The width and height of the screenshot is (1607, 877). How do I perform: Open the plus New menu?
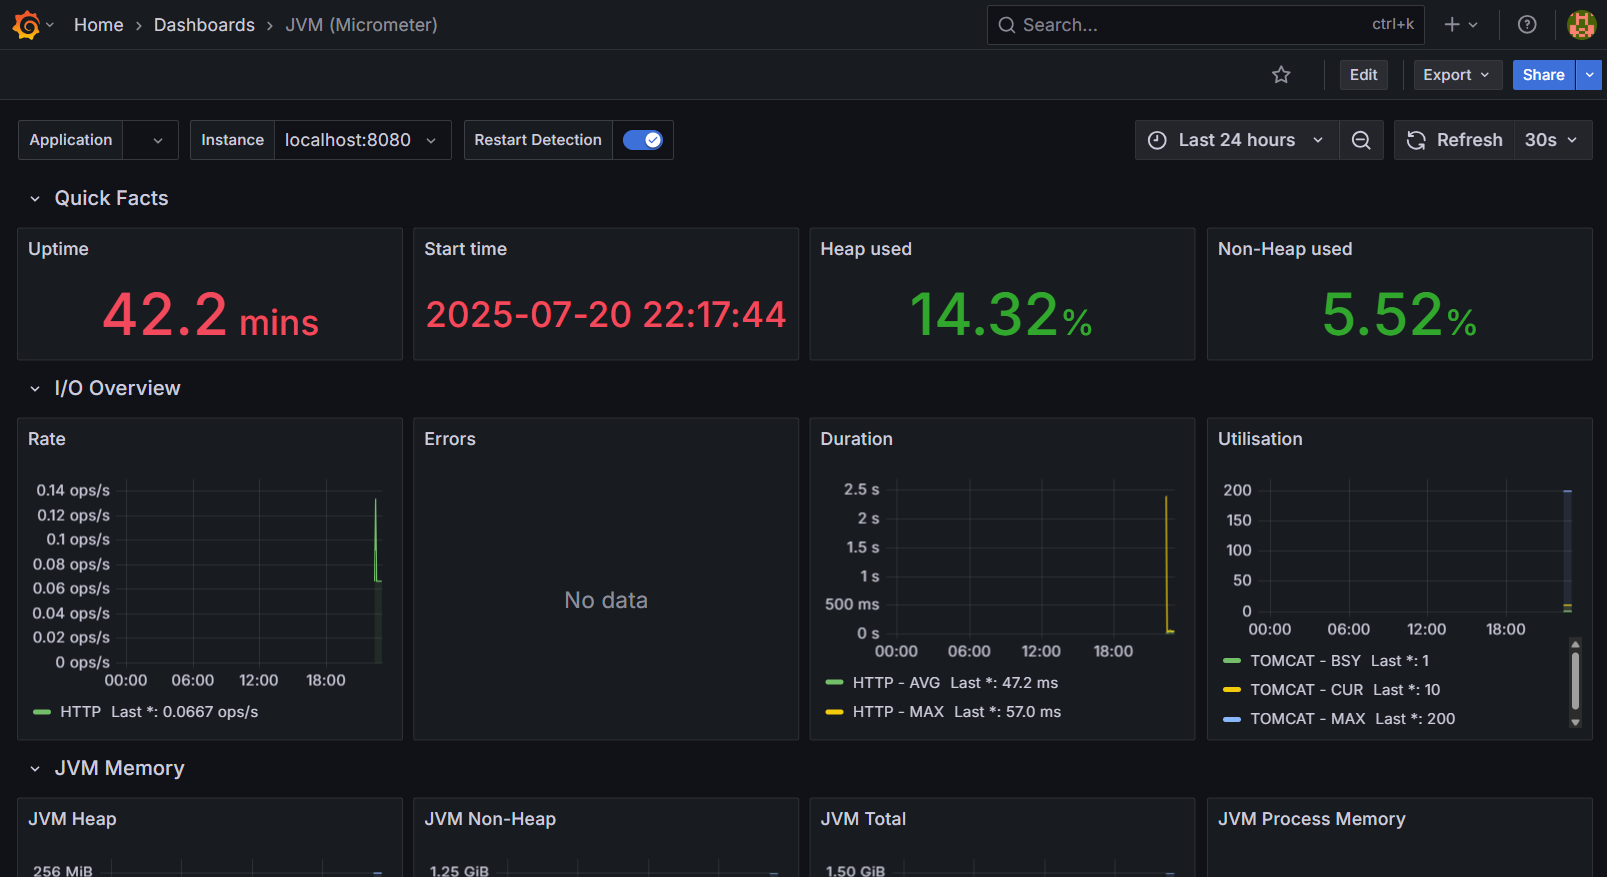pos(1461,25)
